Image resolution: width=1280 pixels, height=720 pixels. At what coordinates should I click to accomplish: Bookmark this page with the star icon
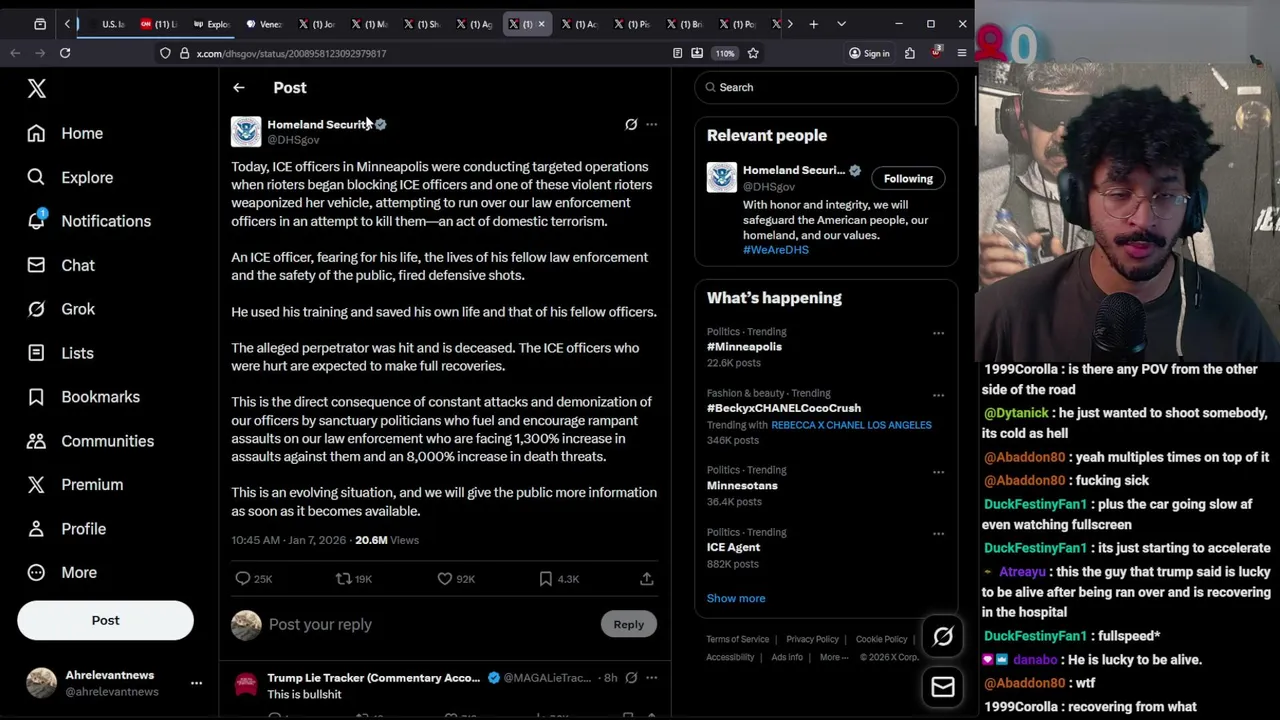[x=753, y=53]
